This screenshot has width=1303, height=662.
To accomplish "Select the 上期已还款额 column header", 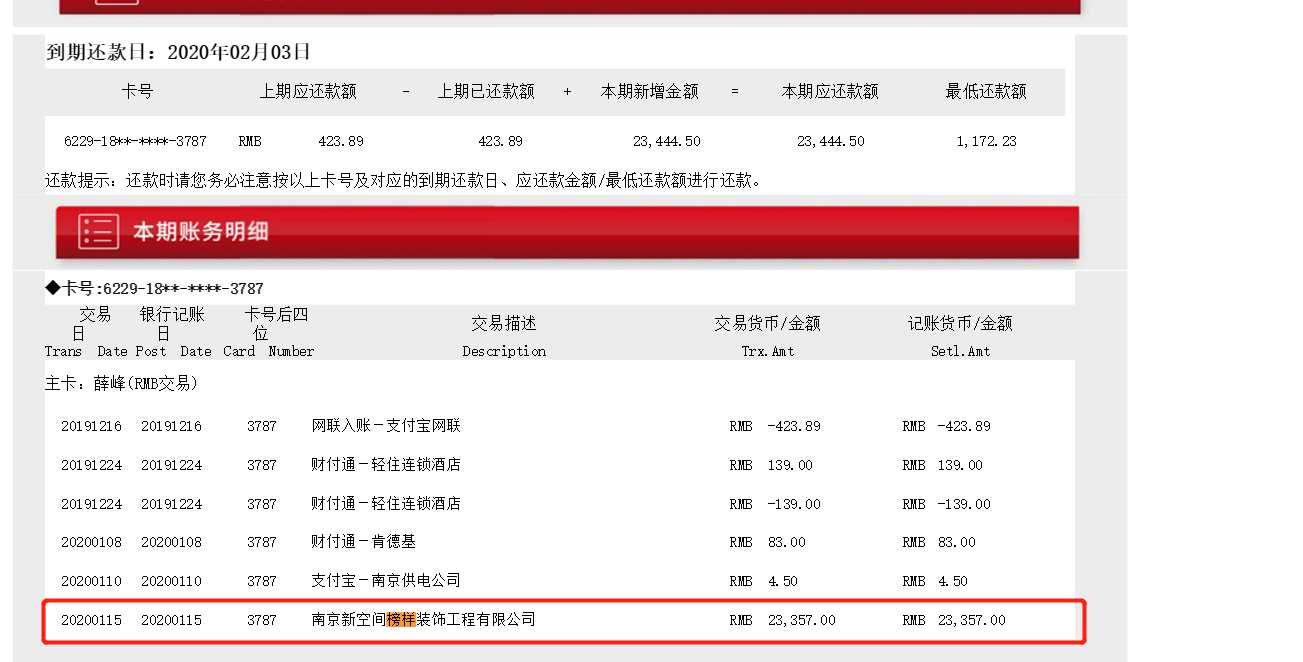I will [x=486, y=91].
